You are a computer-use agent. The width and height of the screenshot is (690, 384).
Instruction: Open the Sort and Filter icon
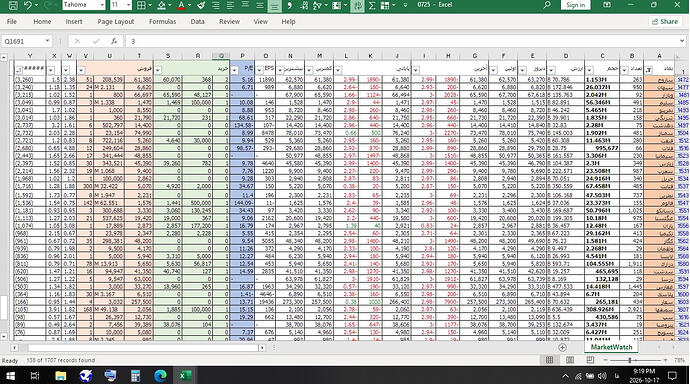pyautogui.click(x=316, y=5)
